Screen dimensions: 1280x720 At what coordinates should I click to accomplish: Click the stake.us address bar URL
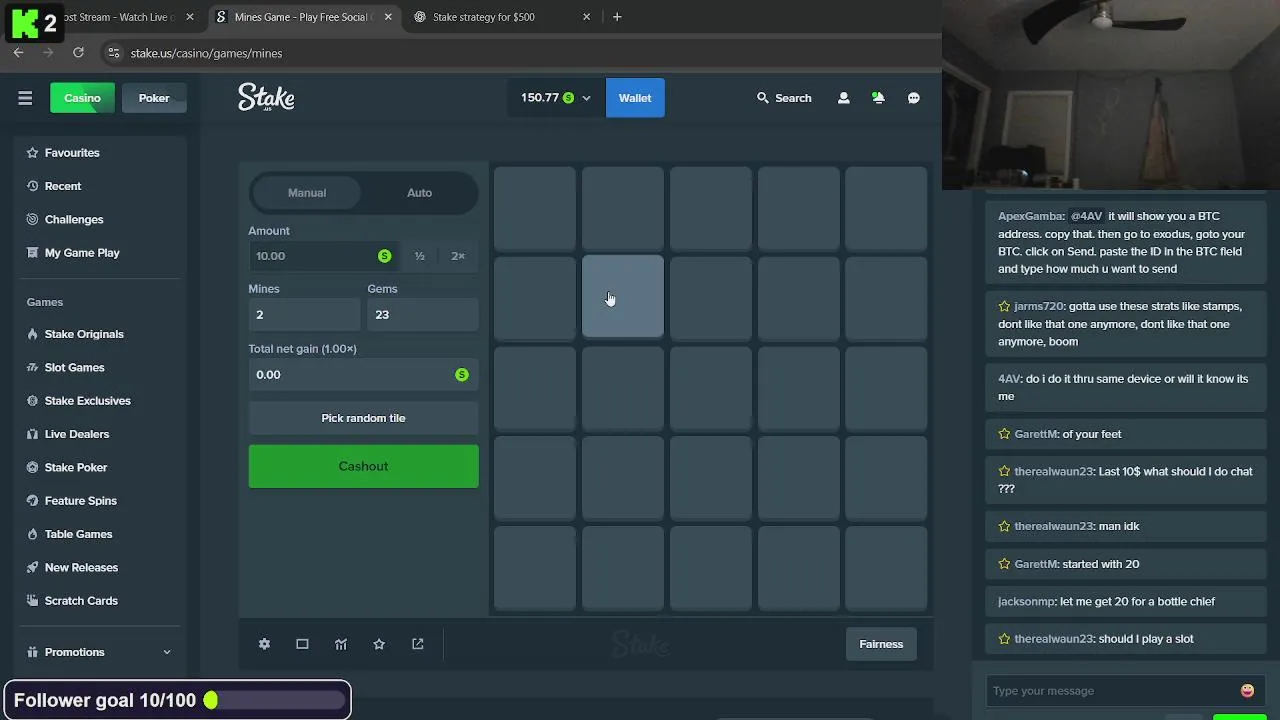206,53
